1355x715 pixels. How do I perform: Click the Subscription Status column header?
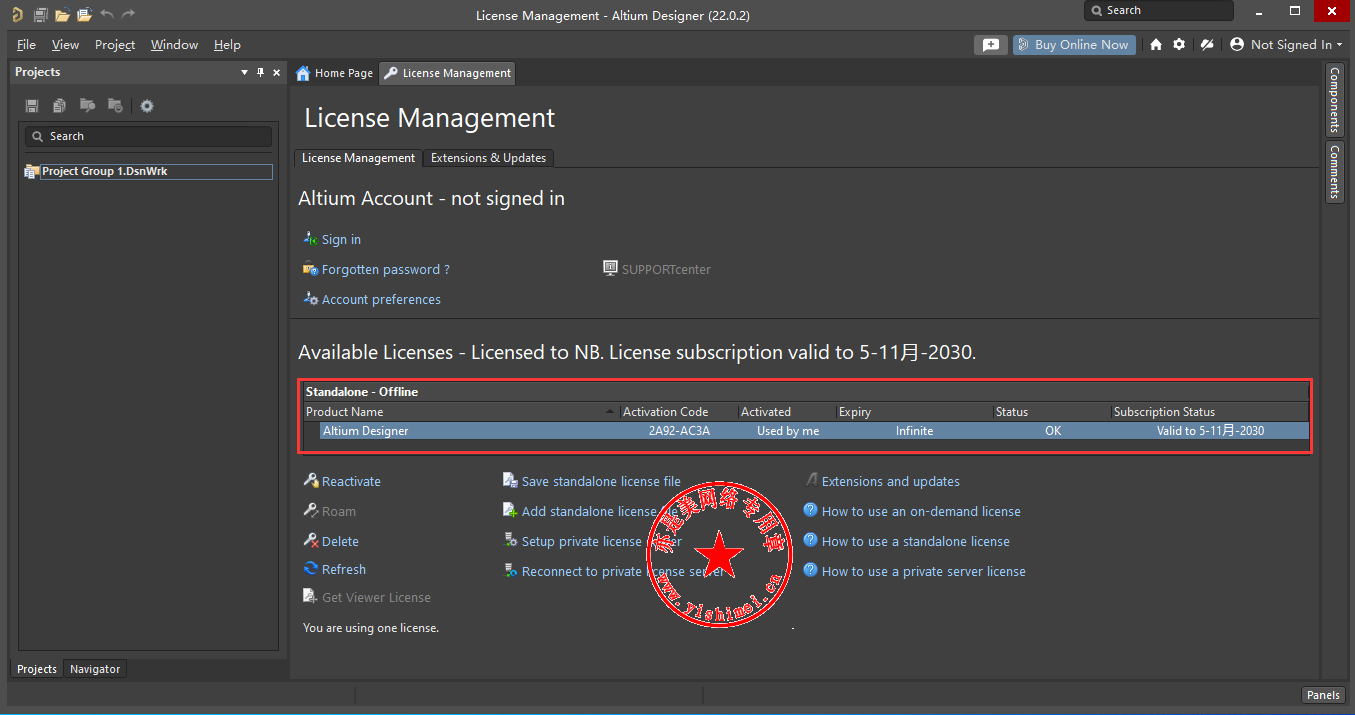(x=1209, y=412)
